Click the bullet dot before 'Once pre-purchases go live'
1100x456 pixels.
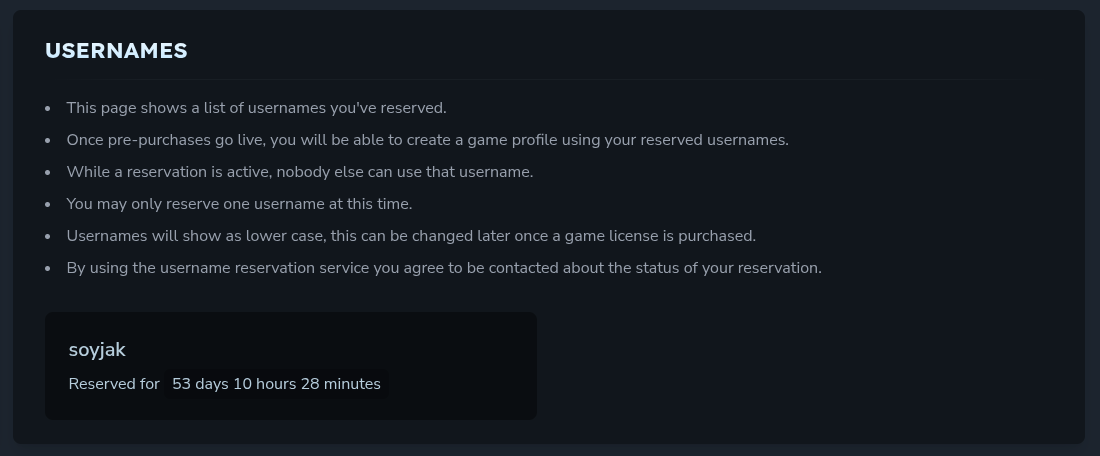(47, 140)
